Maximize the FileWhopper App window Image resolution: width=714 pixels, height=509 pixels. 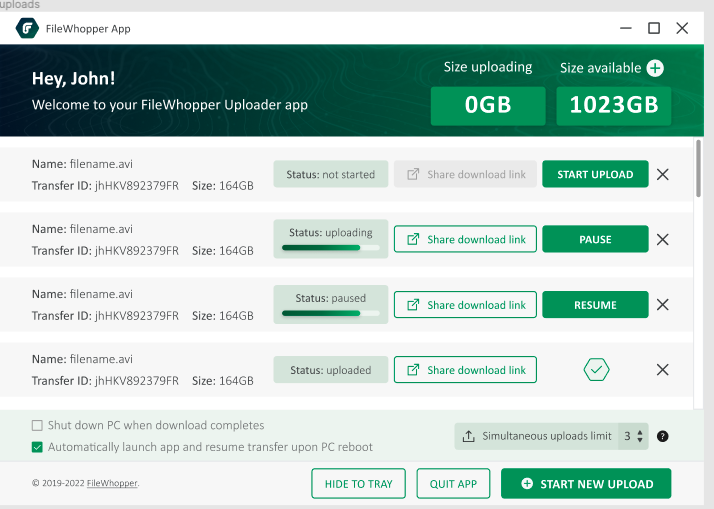654,28
